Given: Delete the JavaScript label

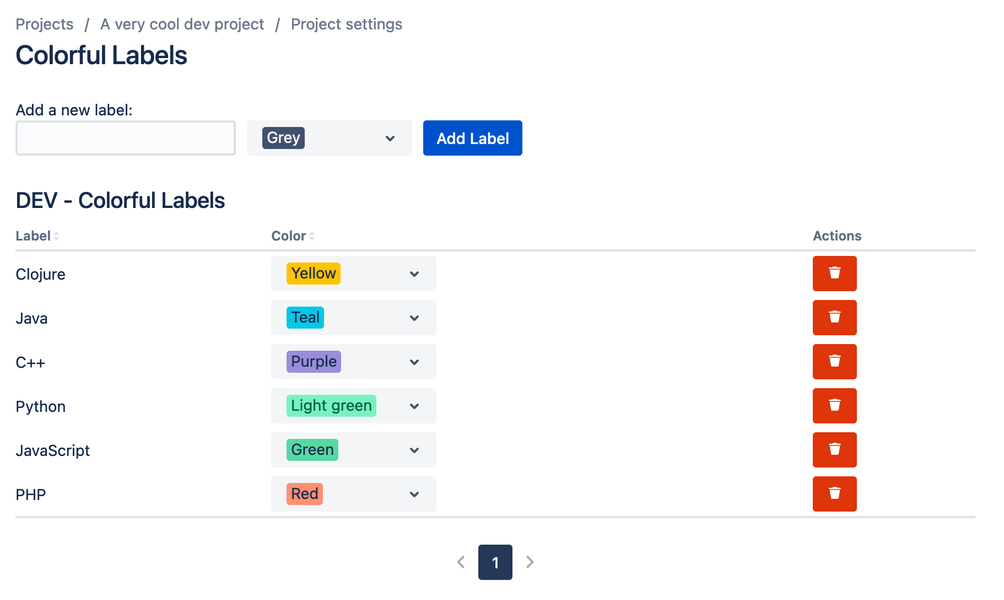Looking at the screenshot, I should [834, 450].
